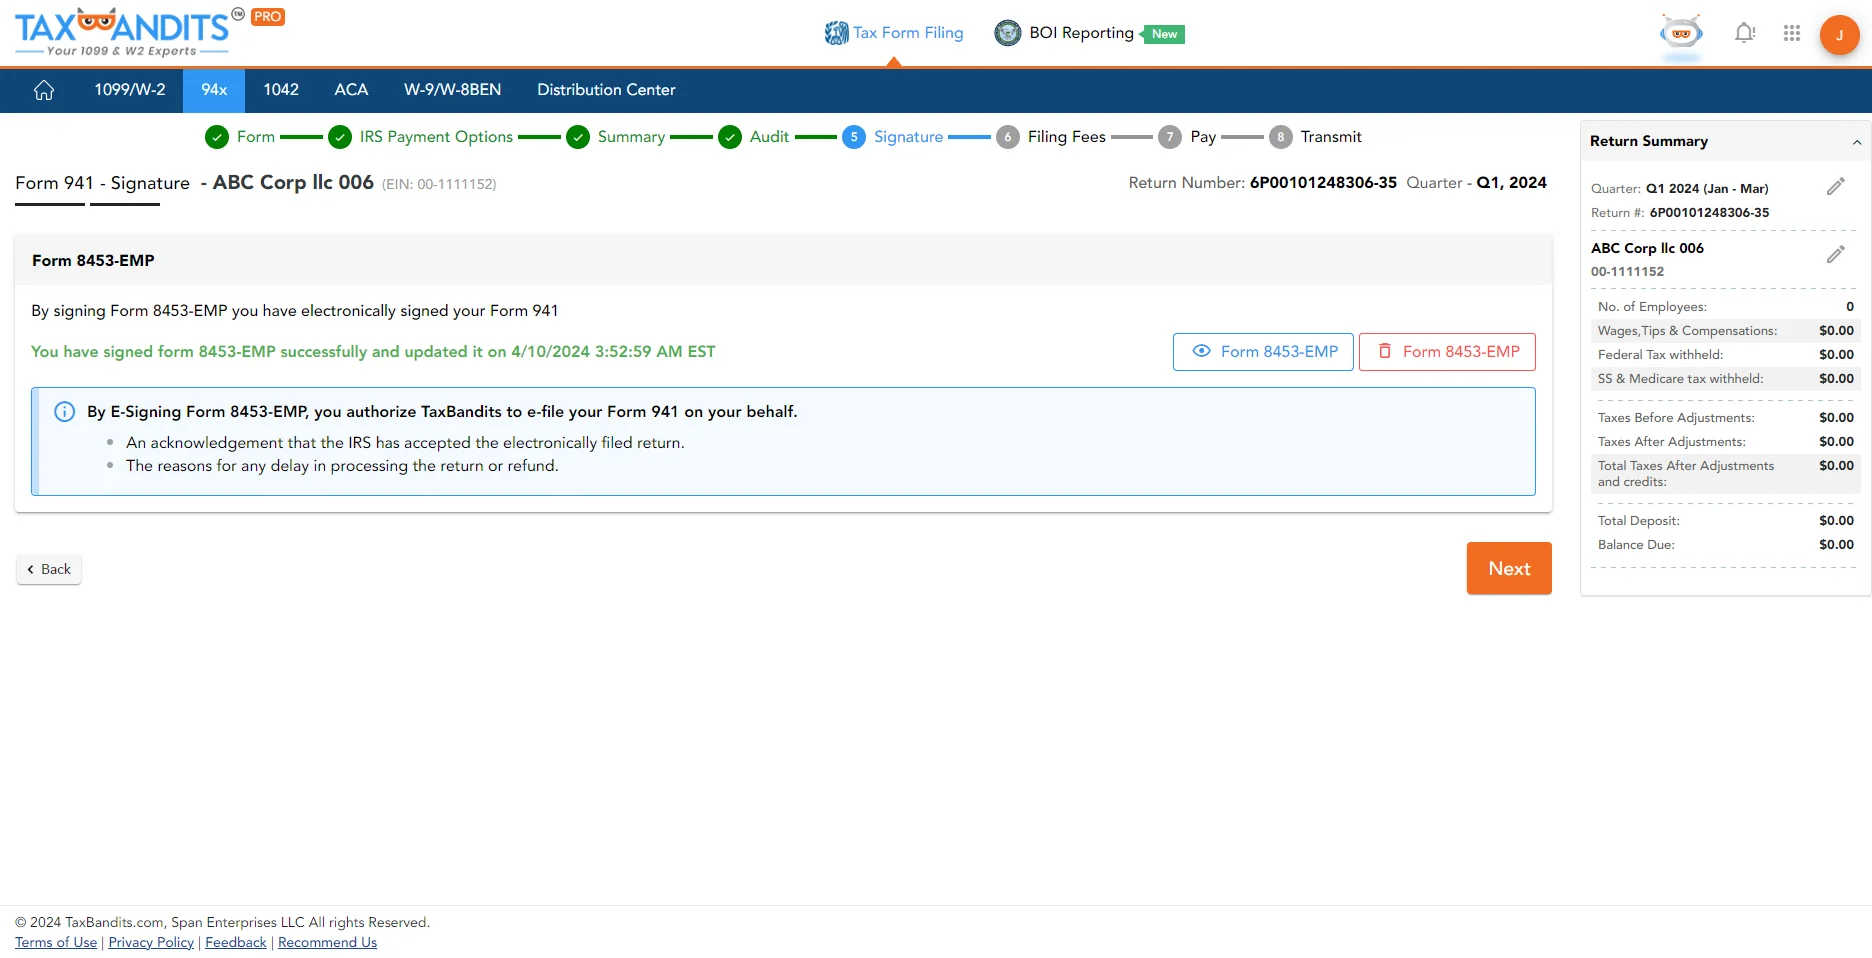Go to the home icon in navbar
Screen dimensions: 1872x958
44,90
